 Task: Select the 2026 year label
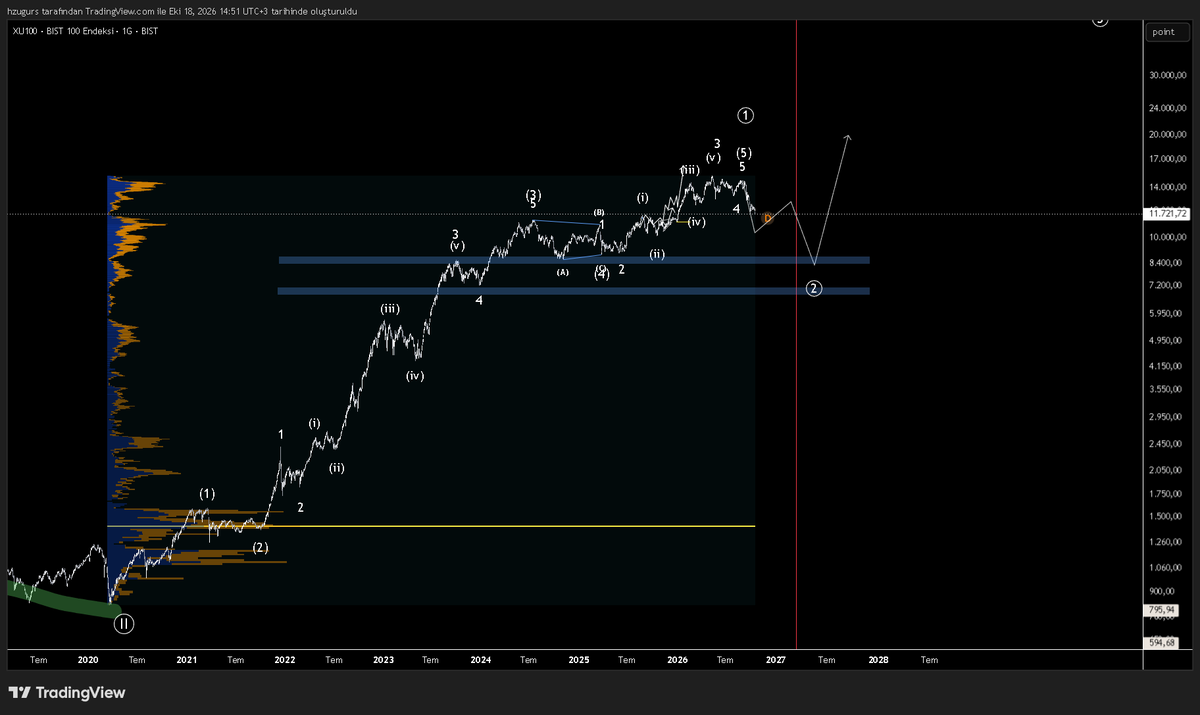click(678, 660)
